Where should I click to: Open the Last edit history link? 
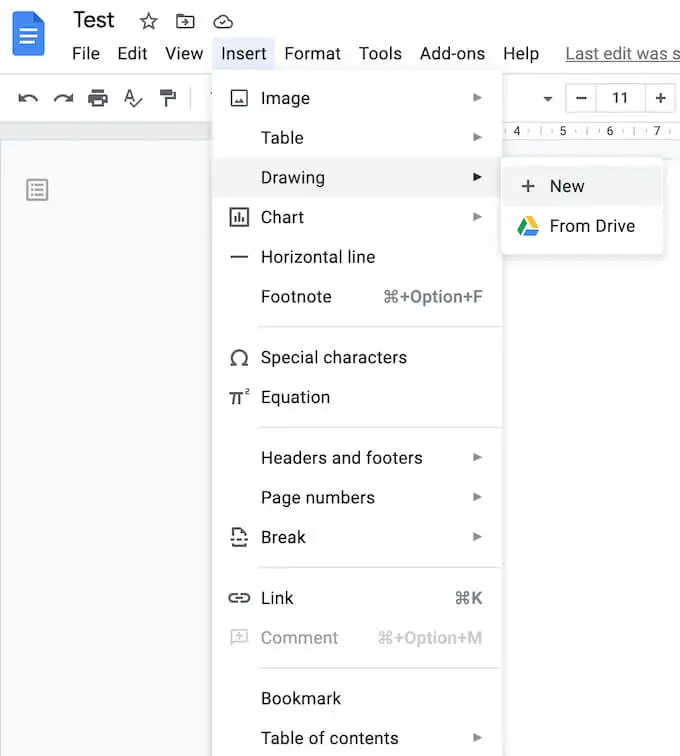[x=623, y=54]
